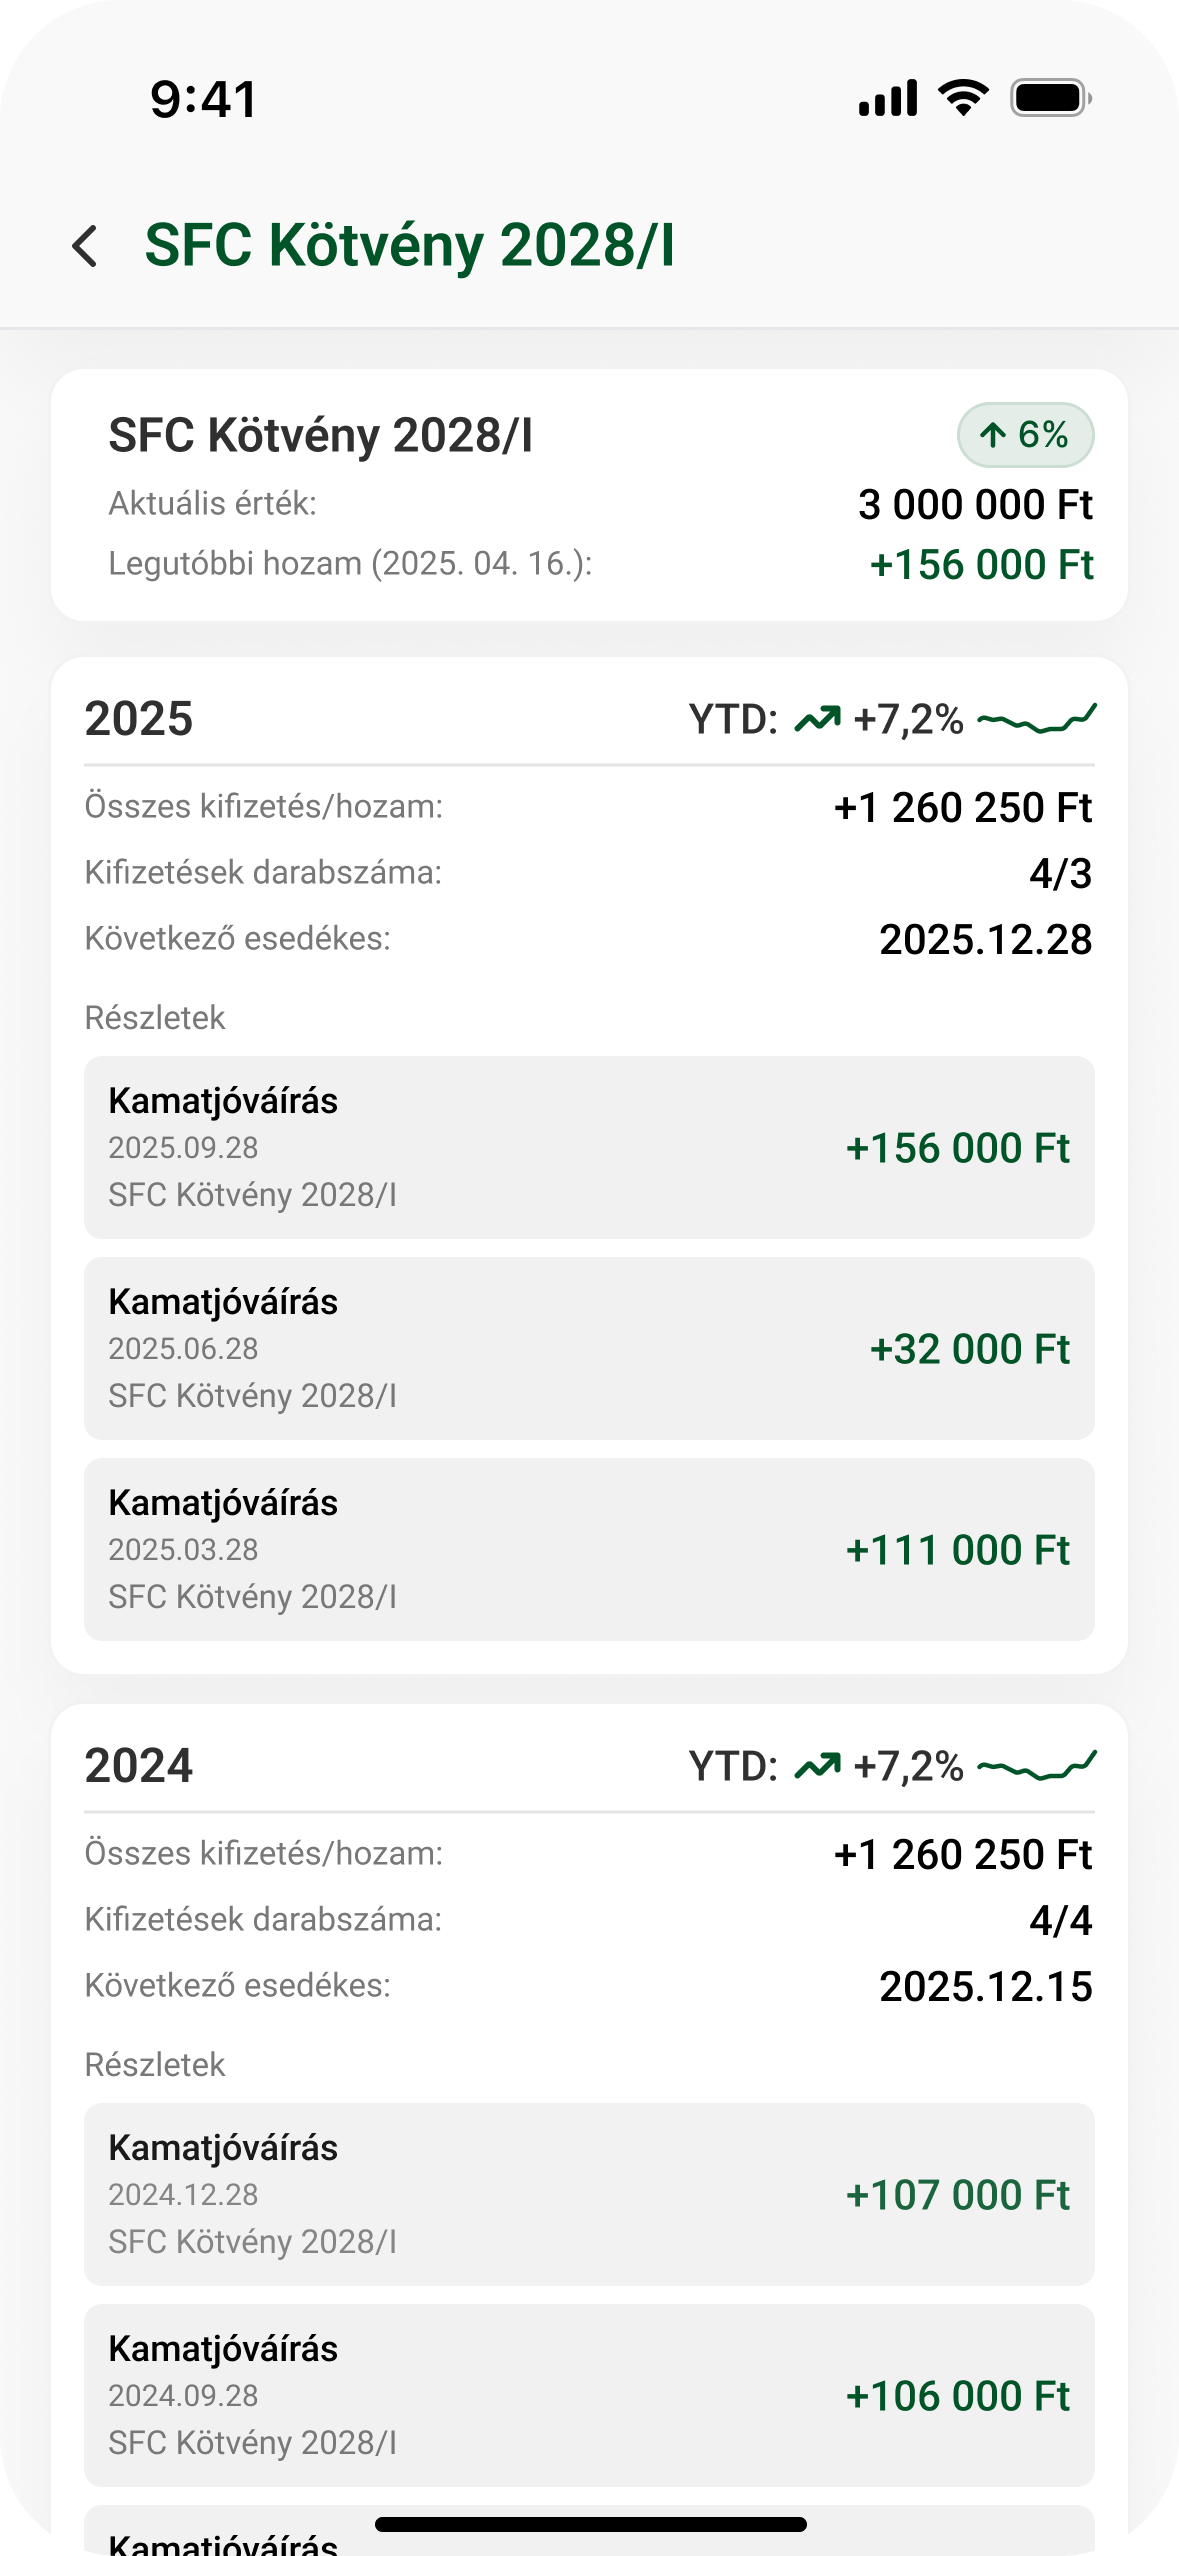Tap the 2024 year section heading
This screenshot has height=2556, width=1179.
tap(139, 1766)
